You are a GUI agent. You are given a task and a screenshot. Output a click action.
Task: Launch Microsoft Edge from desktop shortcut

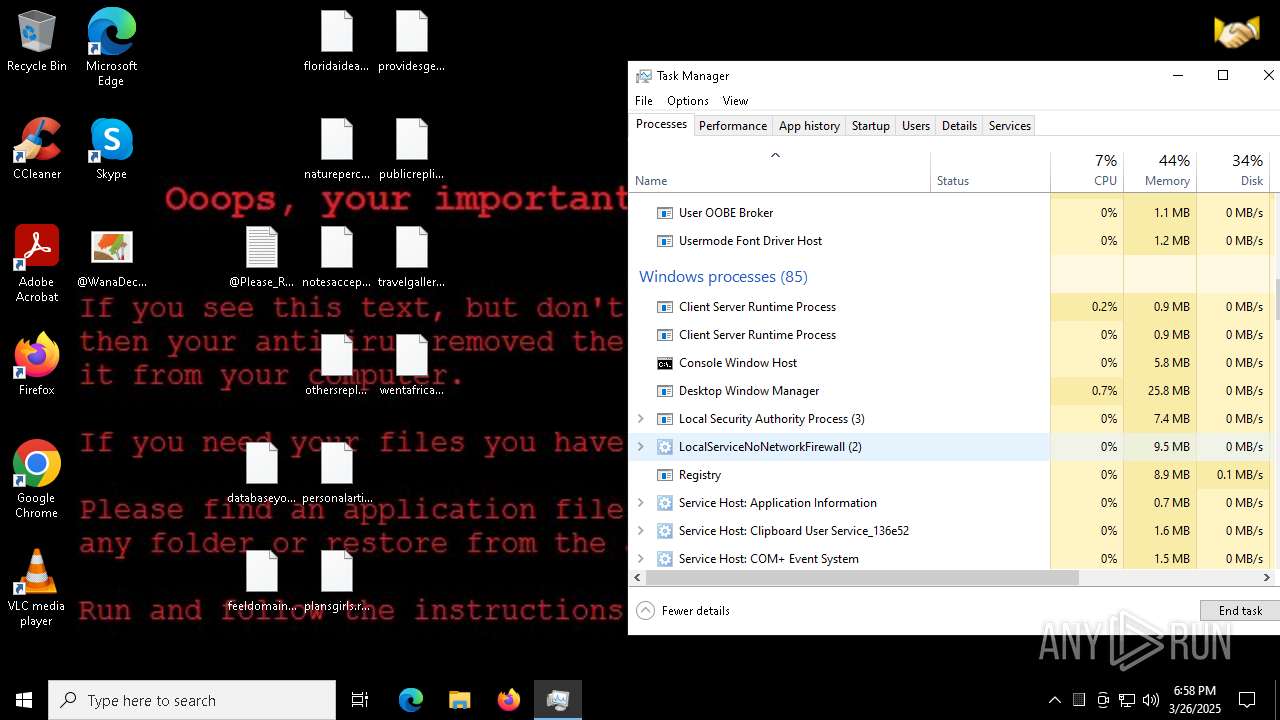click(x=111, y=47)
